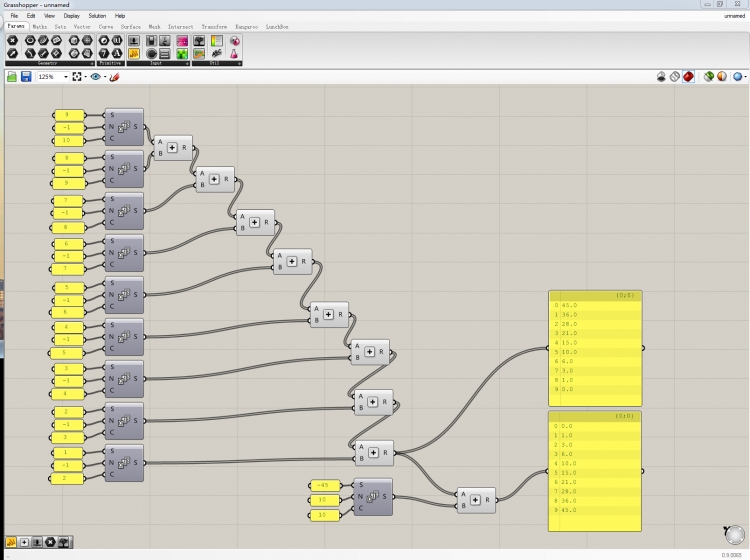Select the Integer parameter icon showing 7
Viewport: 750px width, 560px height.
pyautogui.click(x=104, y=54)
